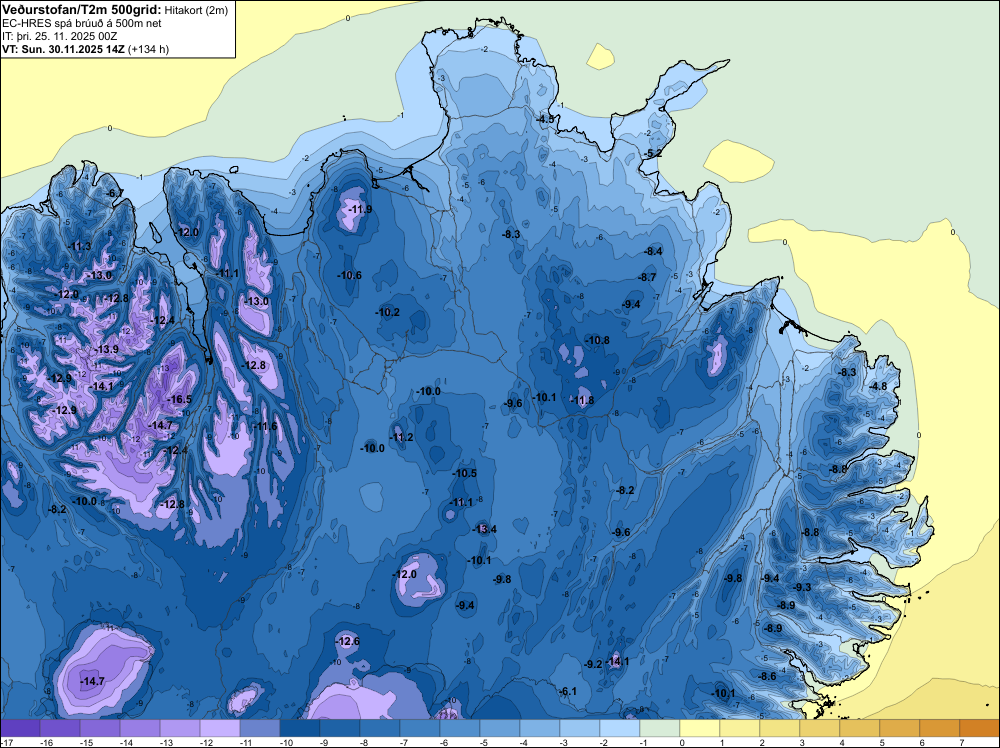
Task: Pick the legend swatch between 3 and 4
Action: pyautogui.click(x=820, y=728)
